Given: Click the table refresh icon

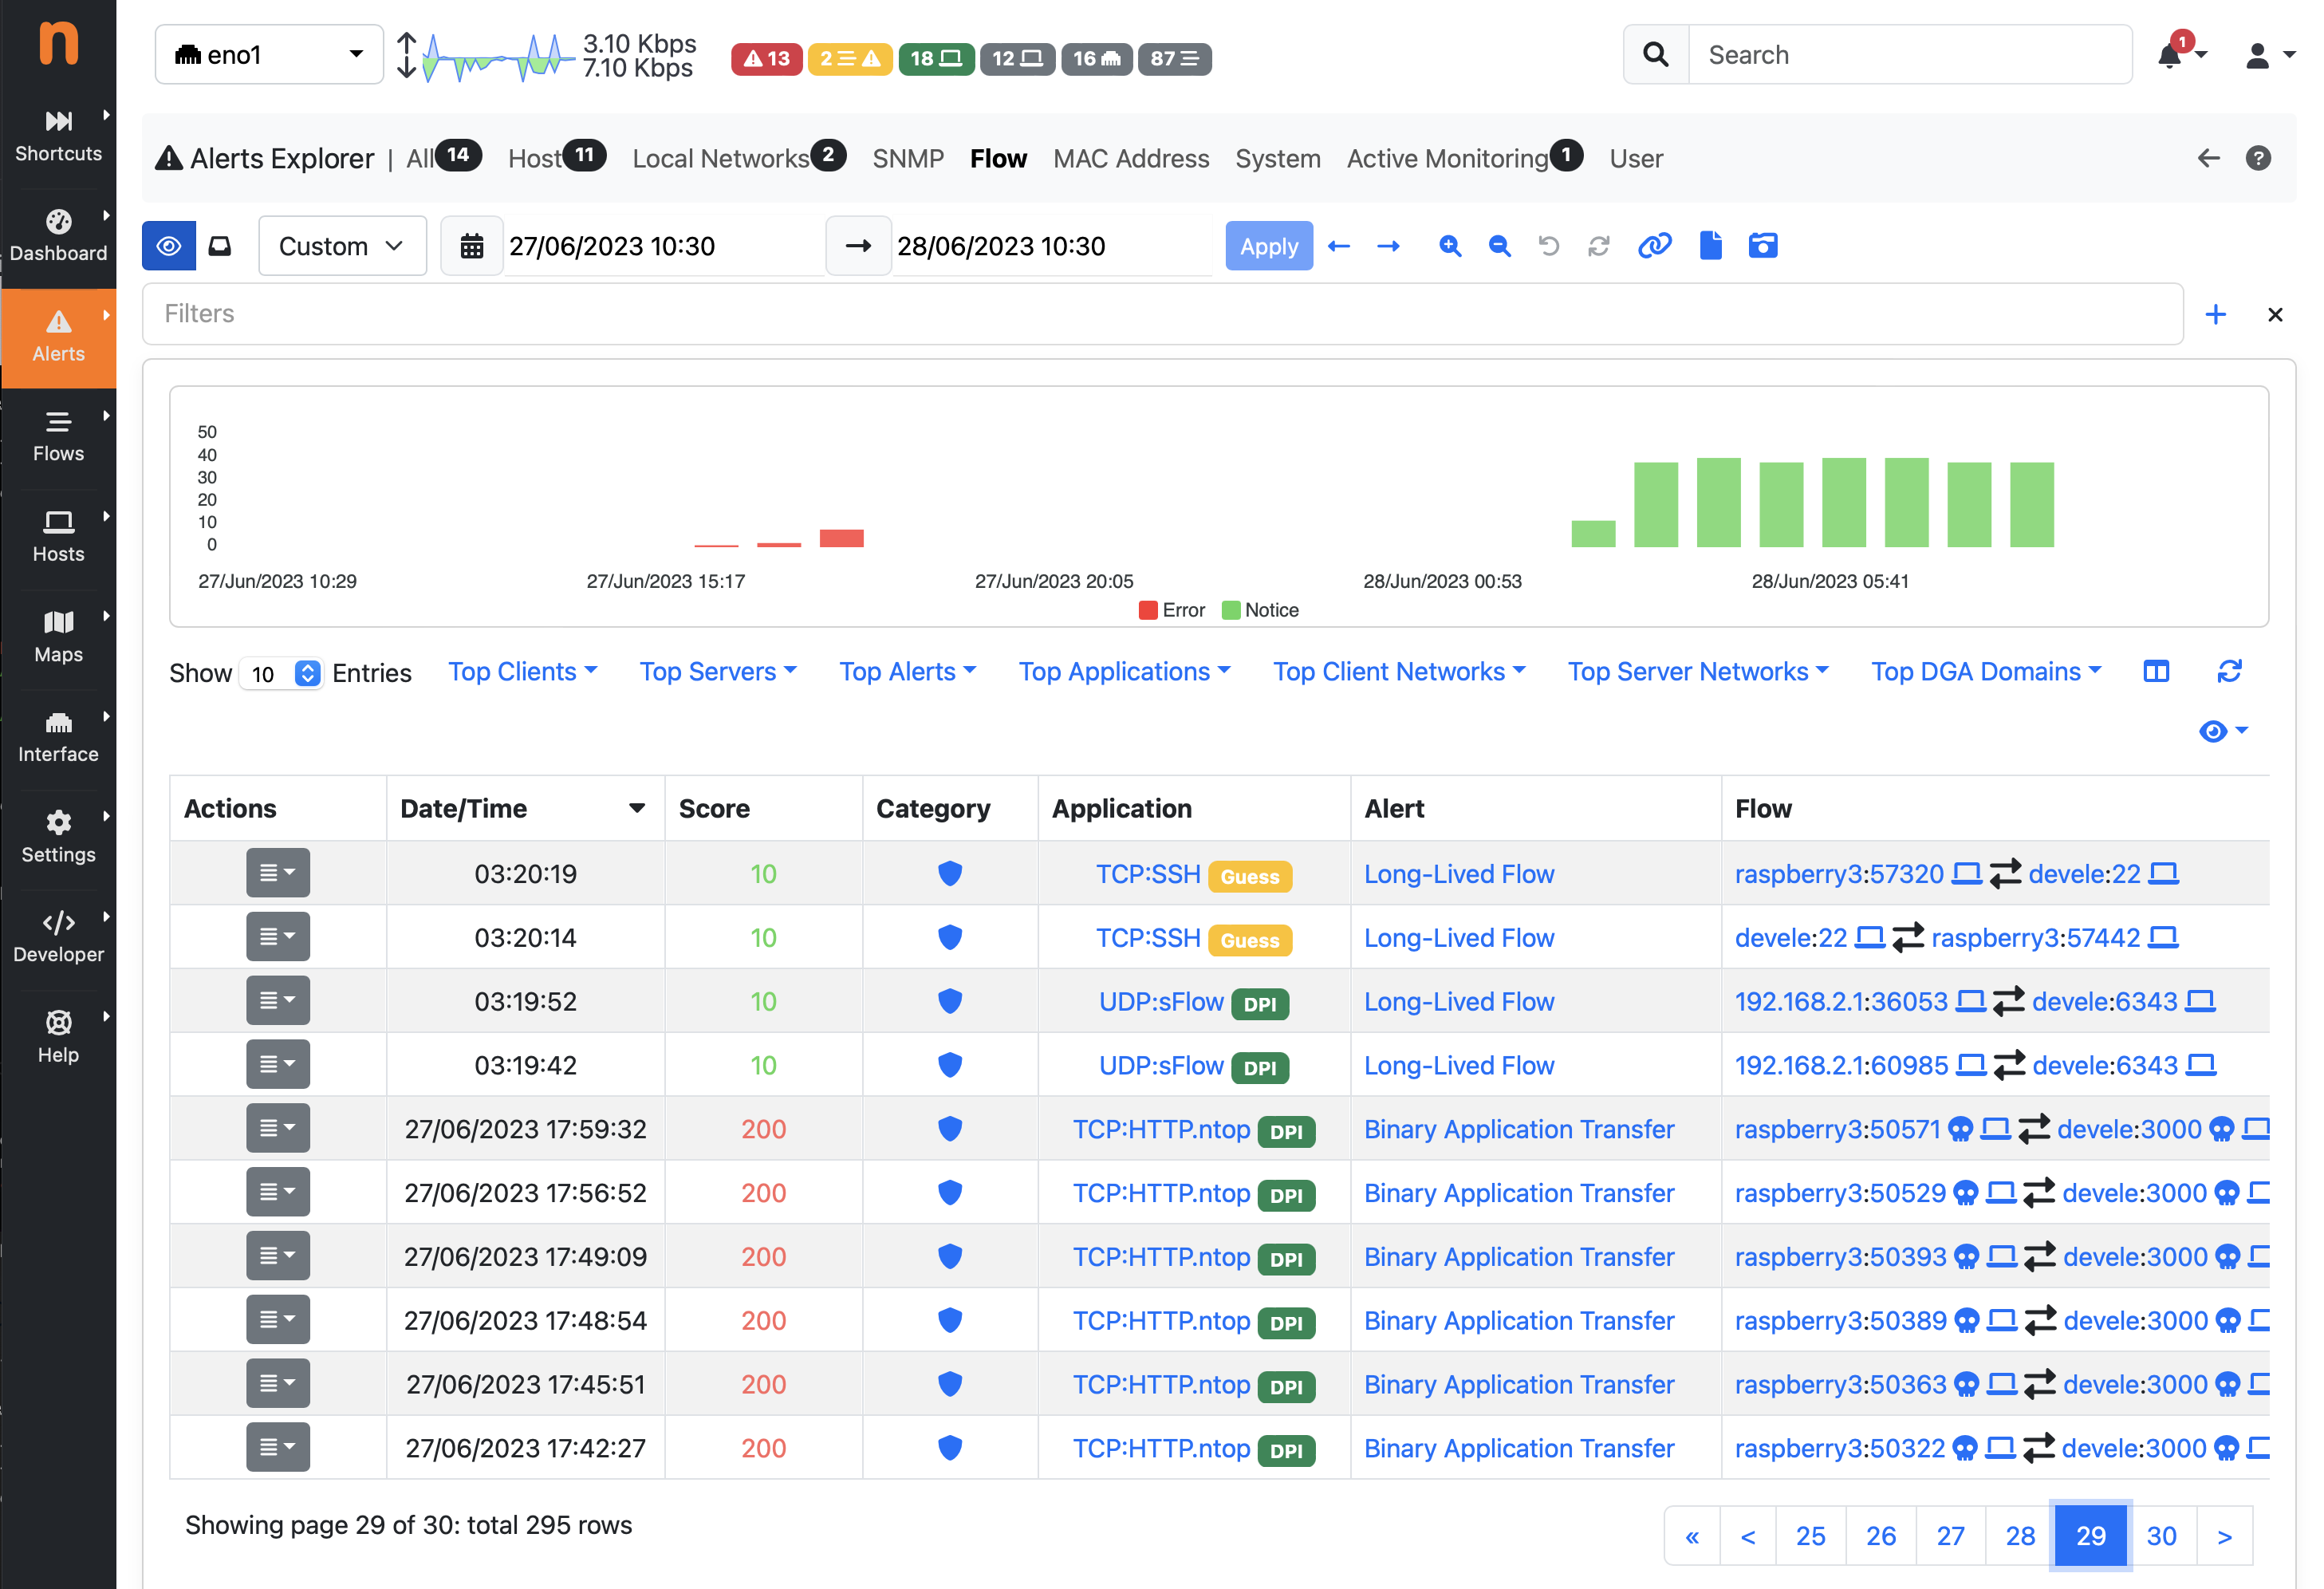Looking at the screenshot, I should 2229,671.
